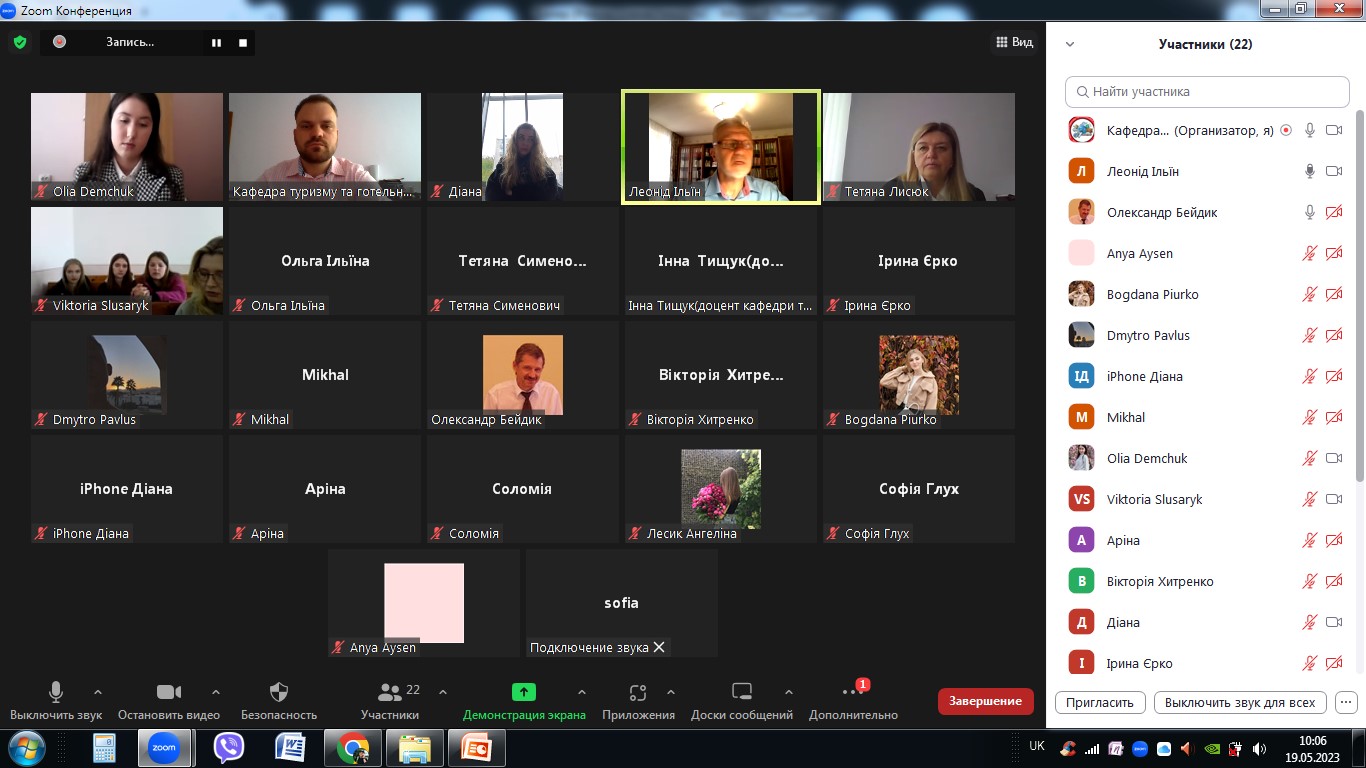The image size is (1366, 768).
Task: Expand audio options arrow beside Выключить звук
Action: coord(98,692)
